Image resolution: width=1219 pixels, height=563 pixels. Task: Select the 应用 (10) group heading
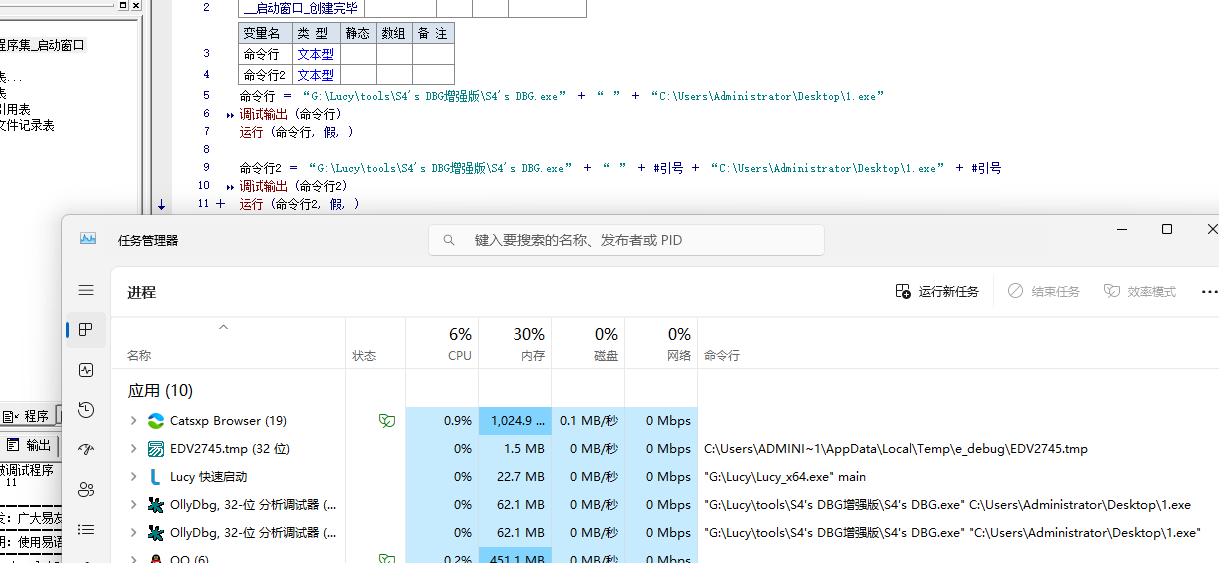coord(160,390)
